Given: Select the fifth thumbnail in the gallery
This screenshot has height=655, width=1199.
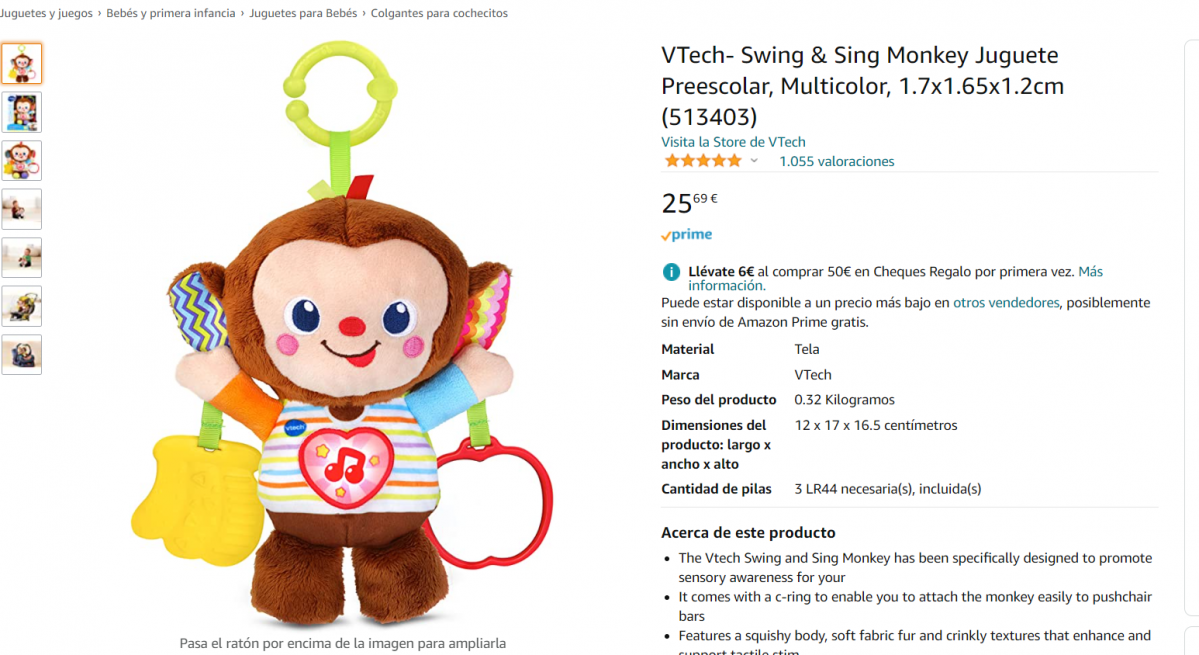Looking at the screenshot, I should click(x=21, y=258).
